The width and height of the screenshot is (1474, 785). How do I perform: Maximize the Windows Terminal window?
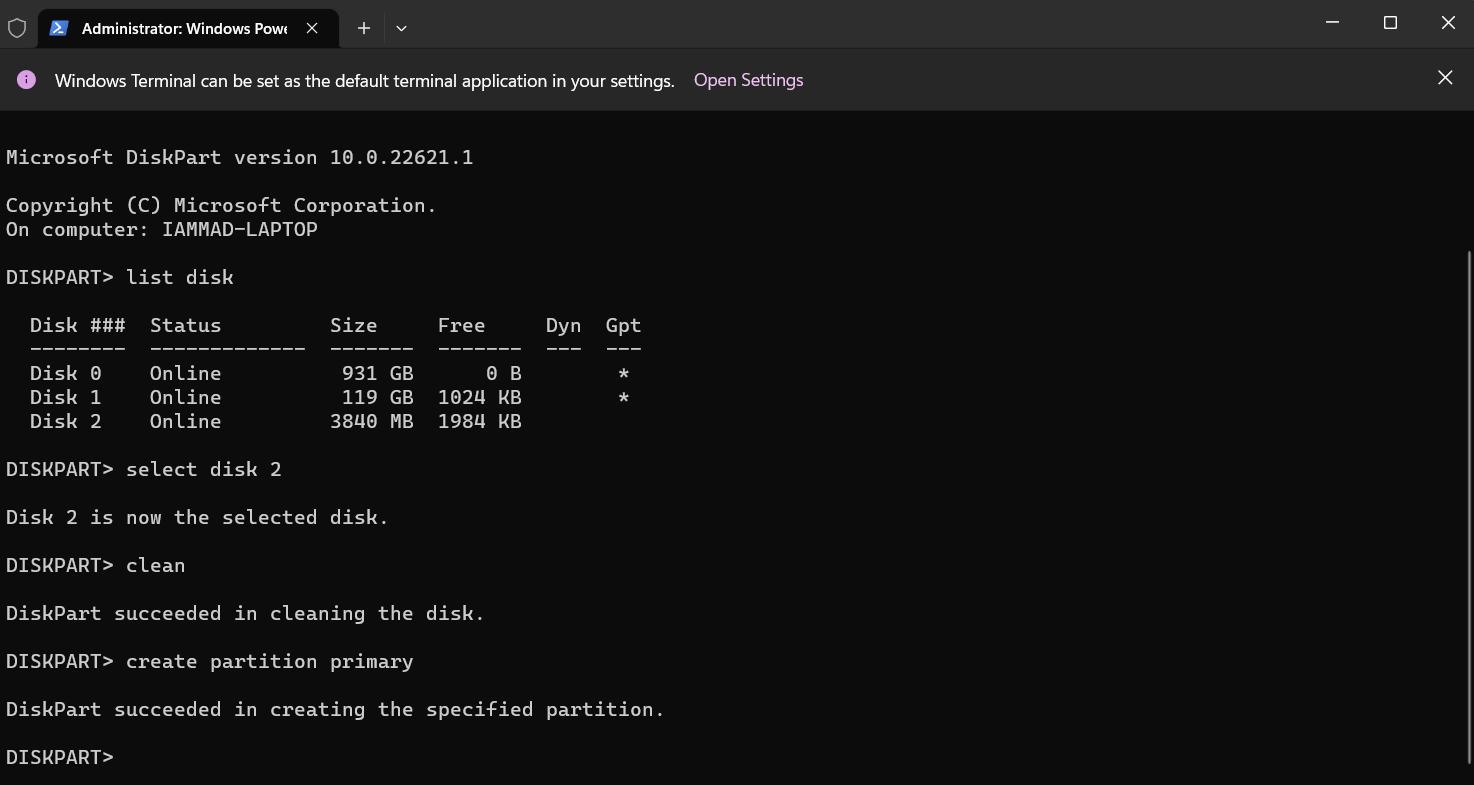[x=1390, y=23]
